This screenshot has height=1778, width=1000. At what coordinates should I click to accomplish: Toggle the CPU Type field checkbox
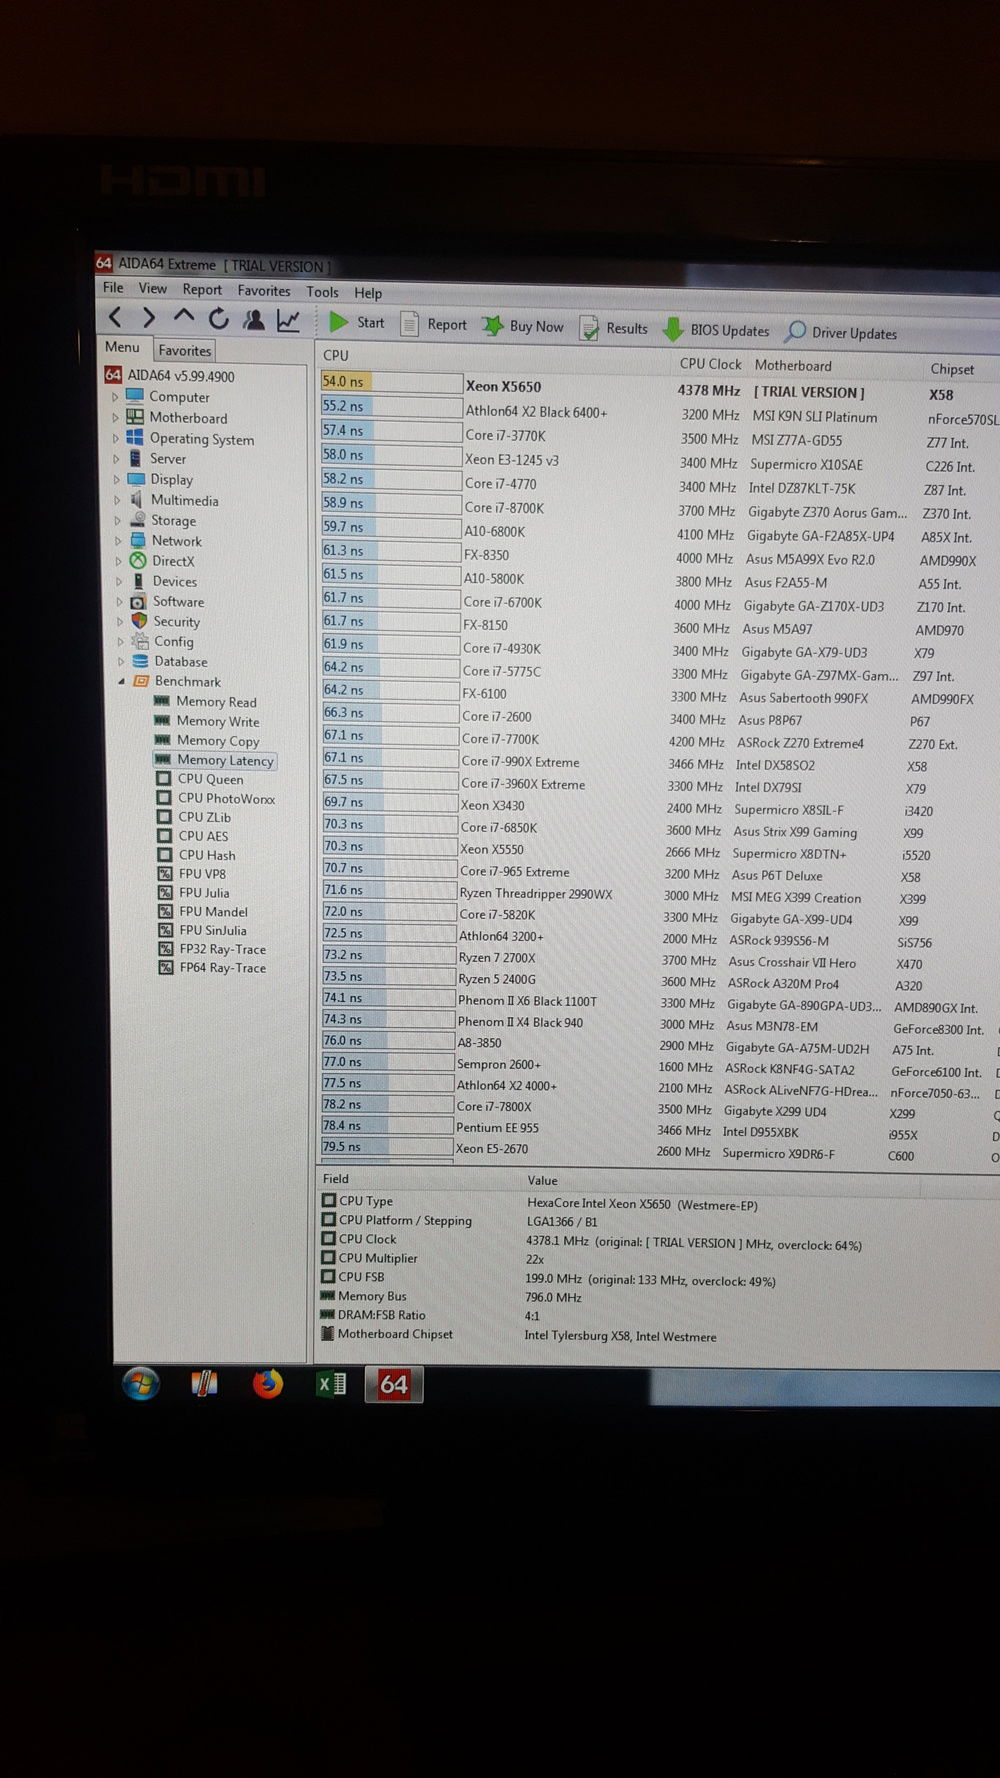[329, 1200]
